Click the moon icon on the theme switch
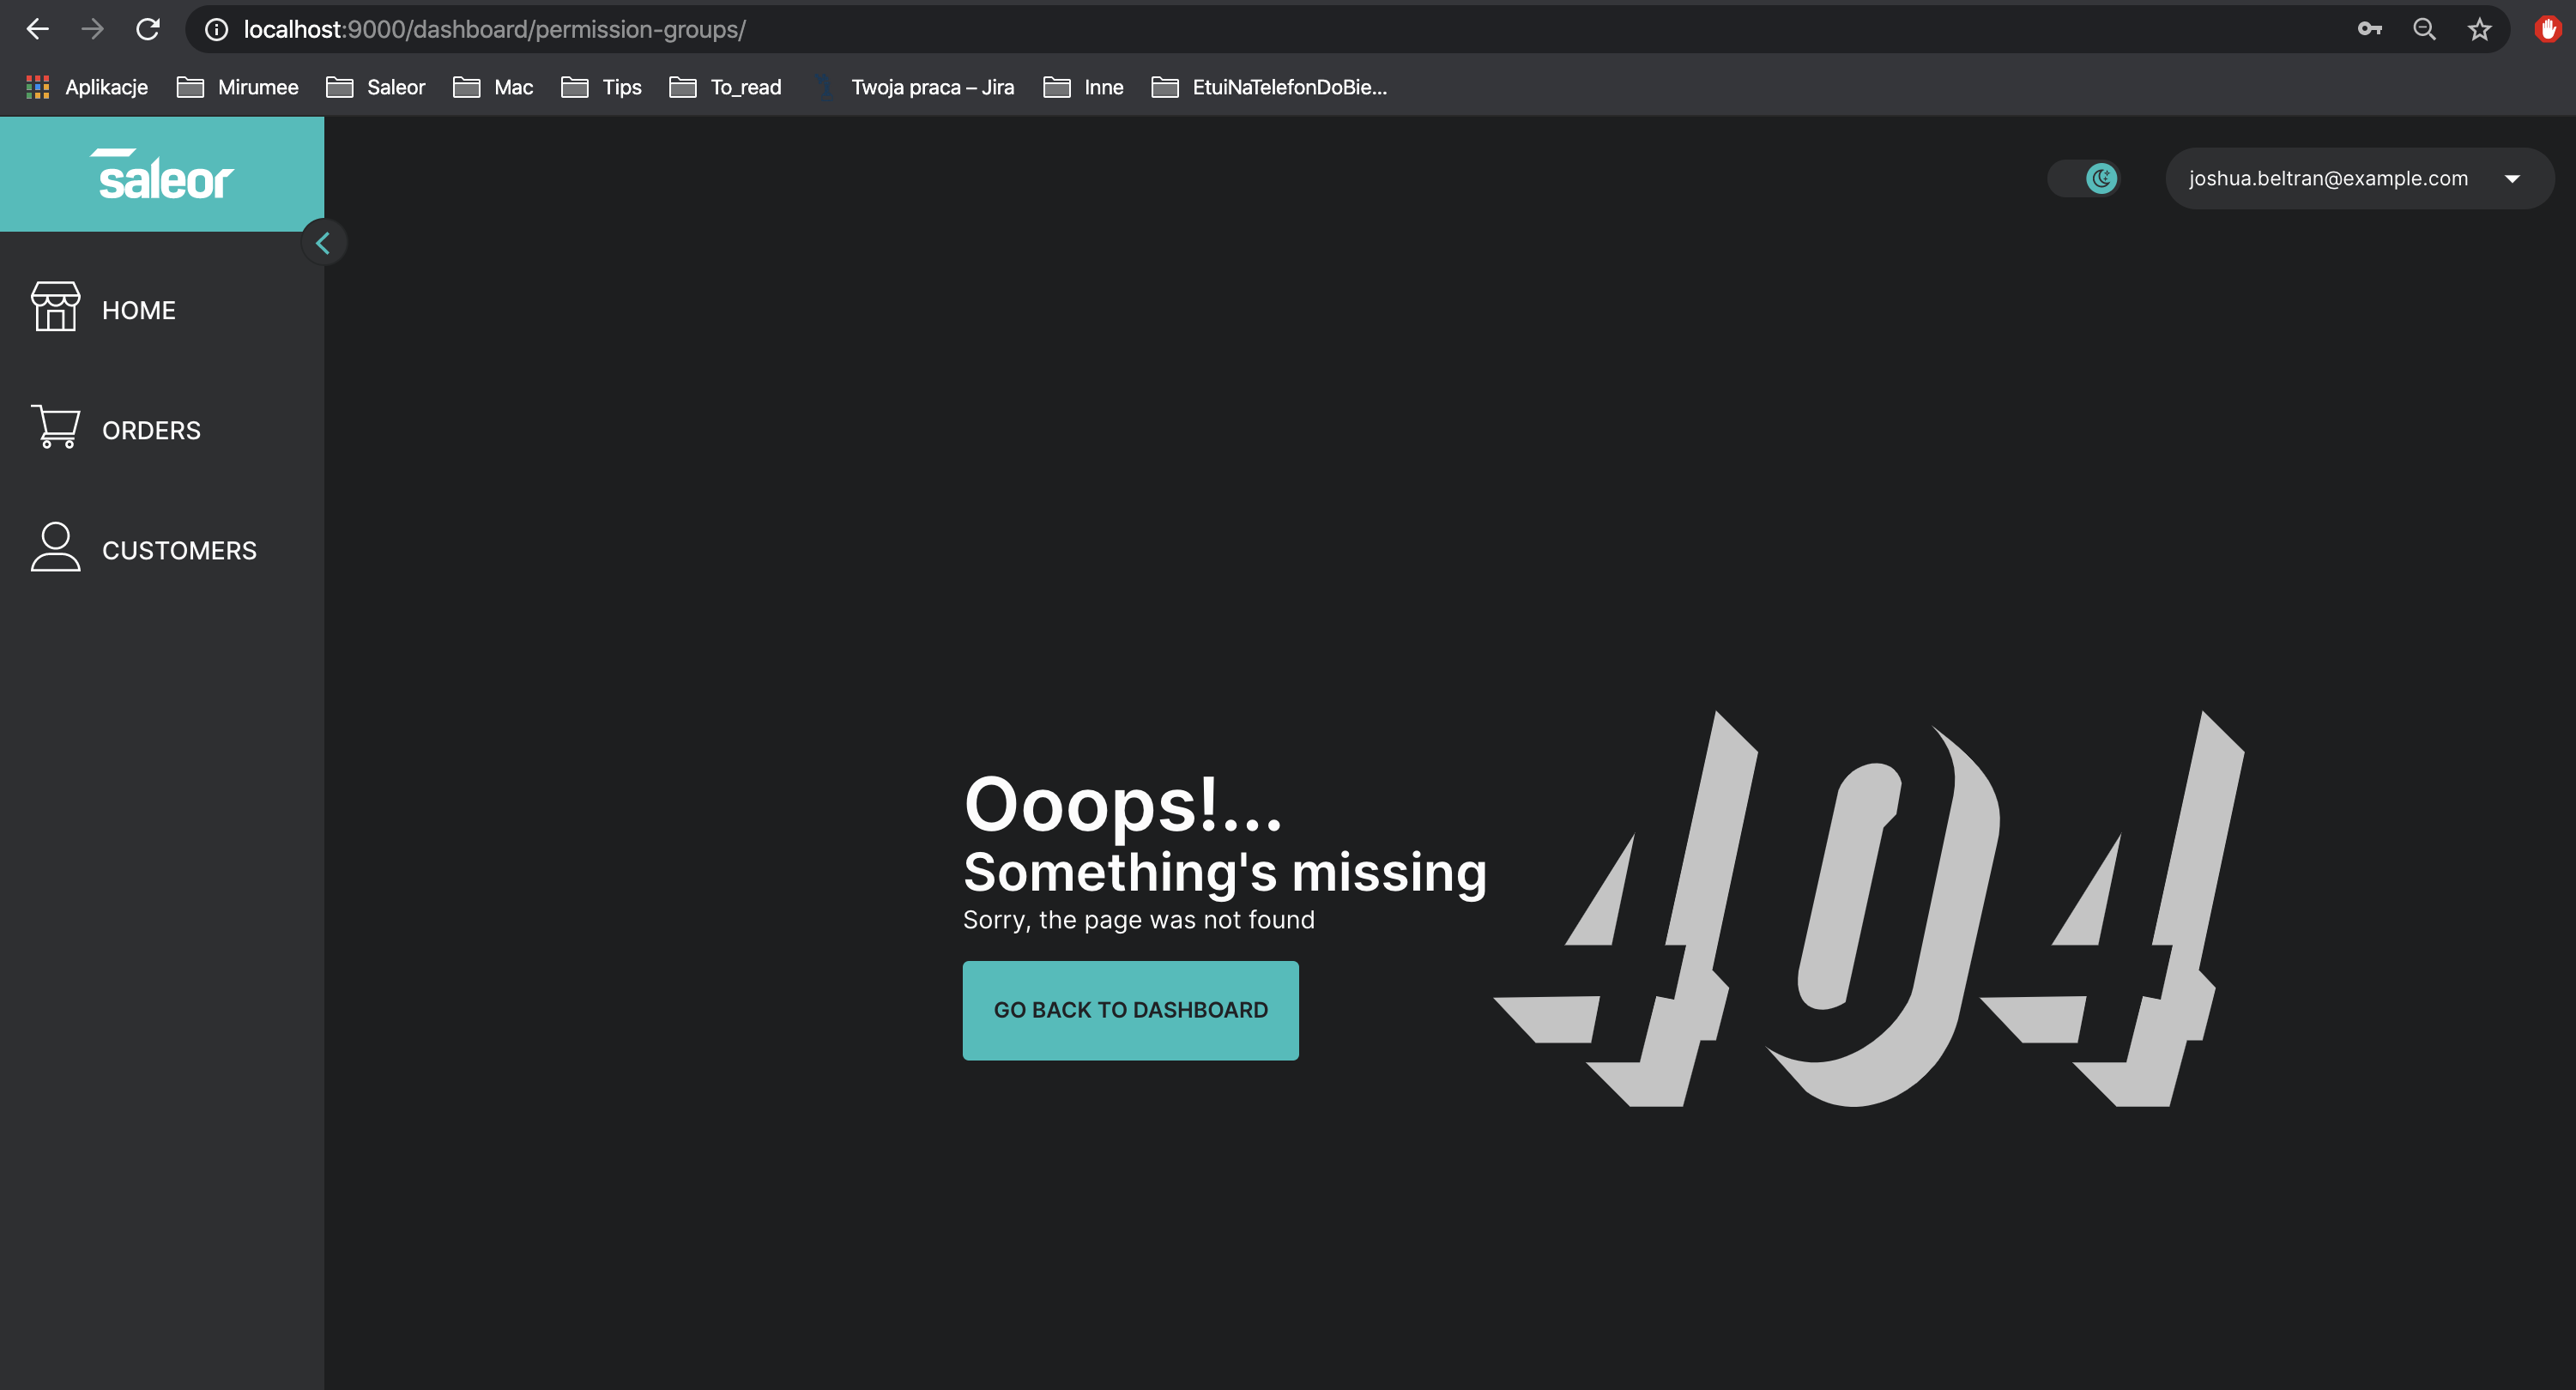The height and width of the screenshot is (1390, 2576). (x=2101, y=178)
